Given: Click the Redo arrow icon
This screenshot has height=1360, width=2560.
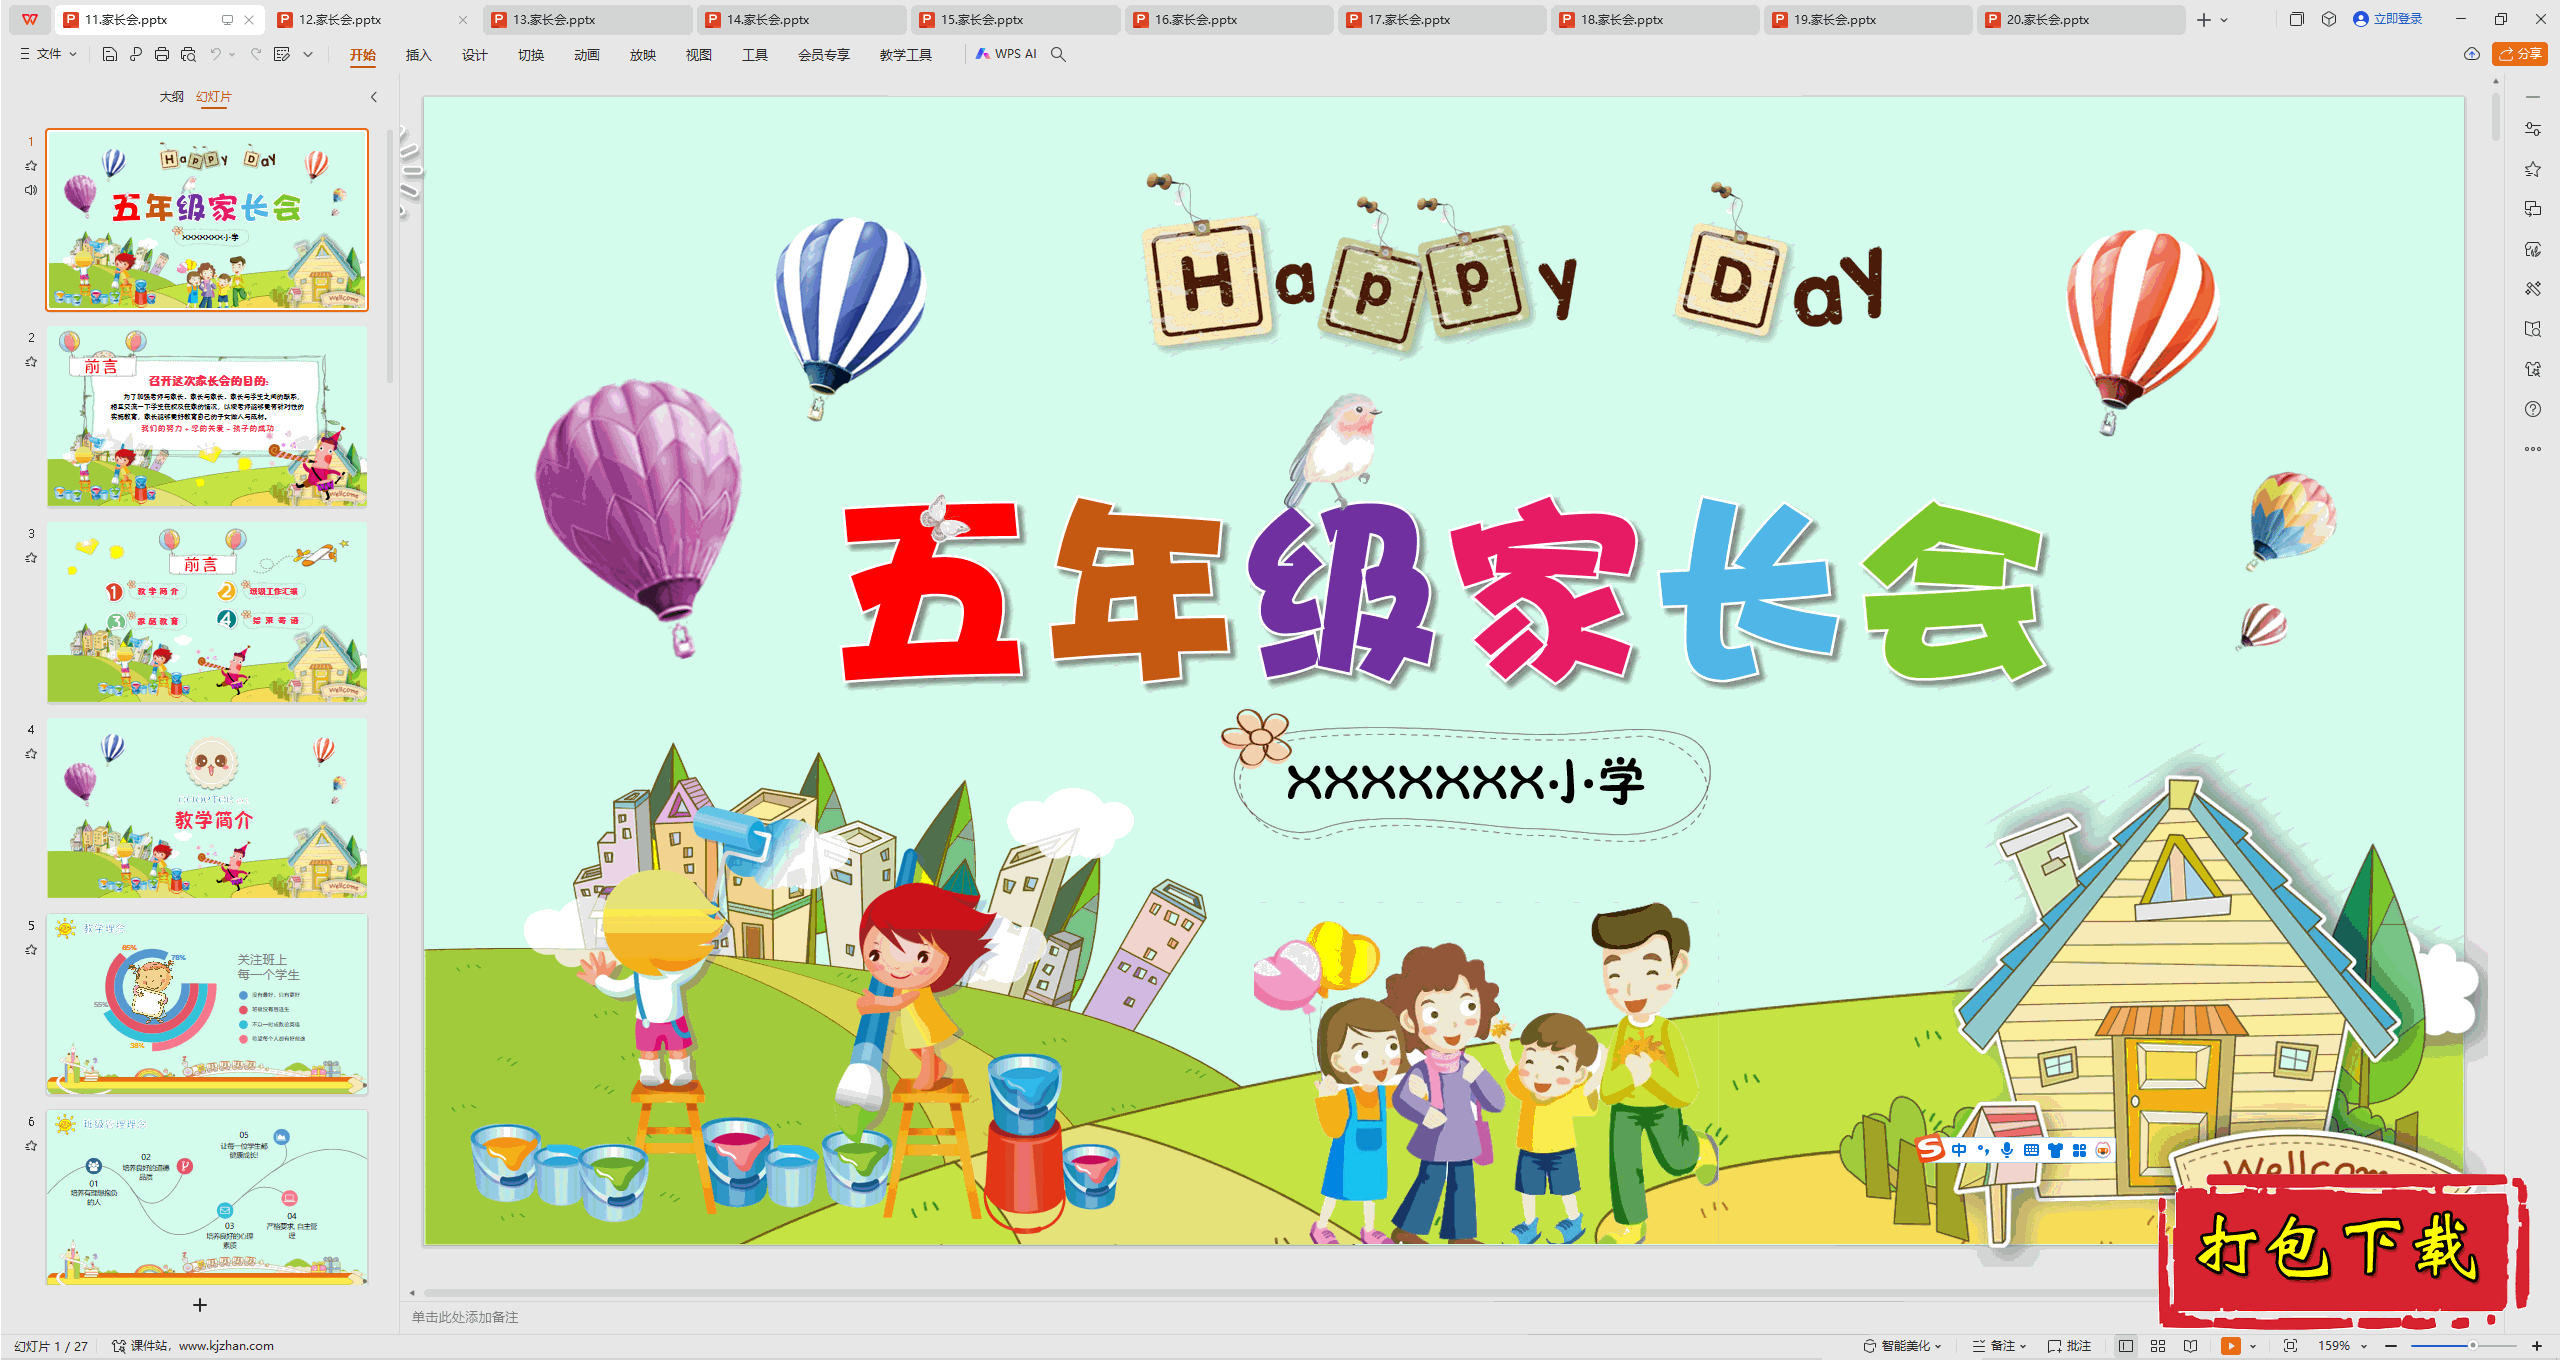Looking at the screenshot, I should (256, 54).
